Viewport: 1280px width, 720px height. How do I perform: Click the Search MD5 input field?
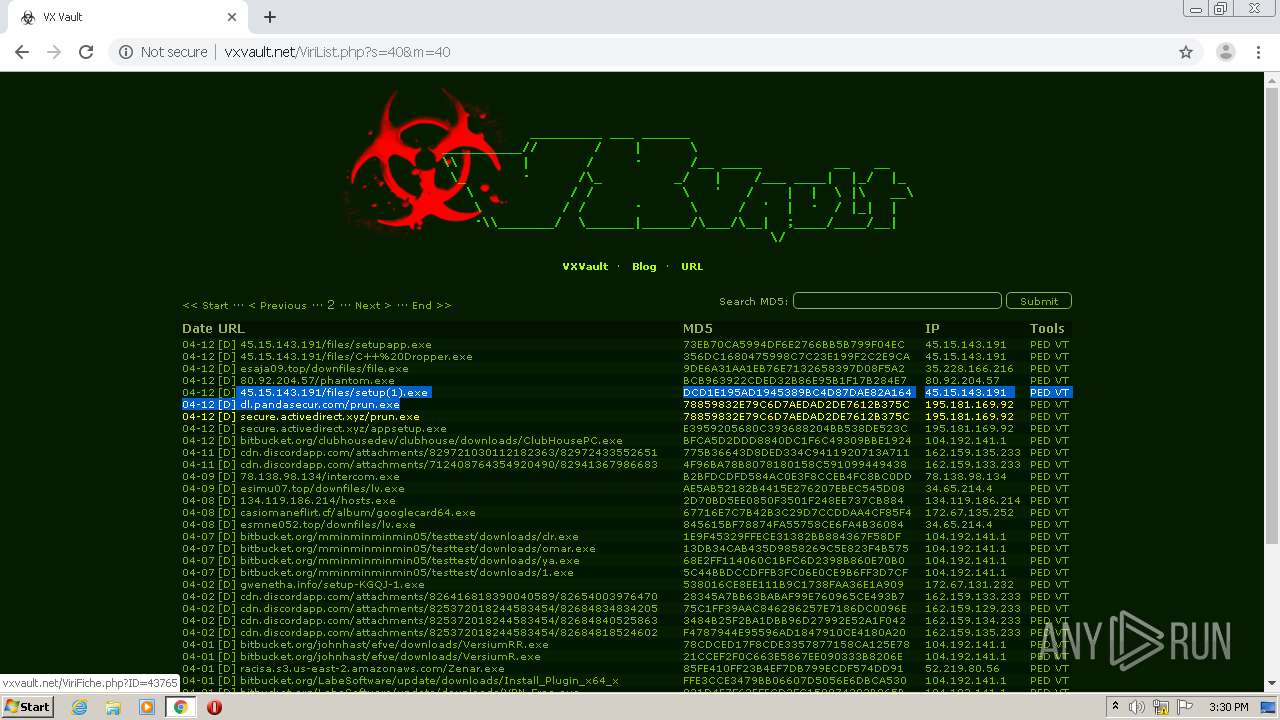coord(897,301)
